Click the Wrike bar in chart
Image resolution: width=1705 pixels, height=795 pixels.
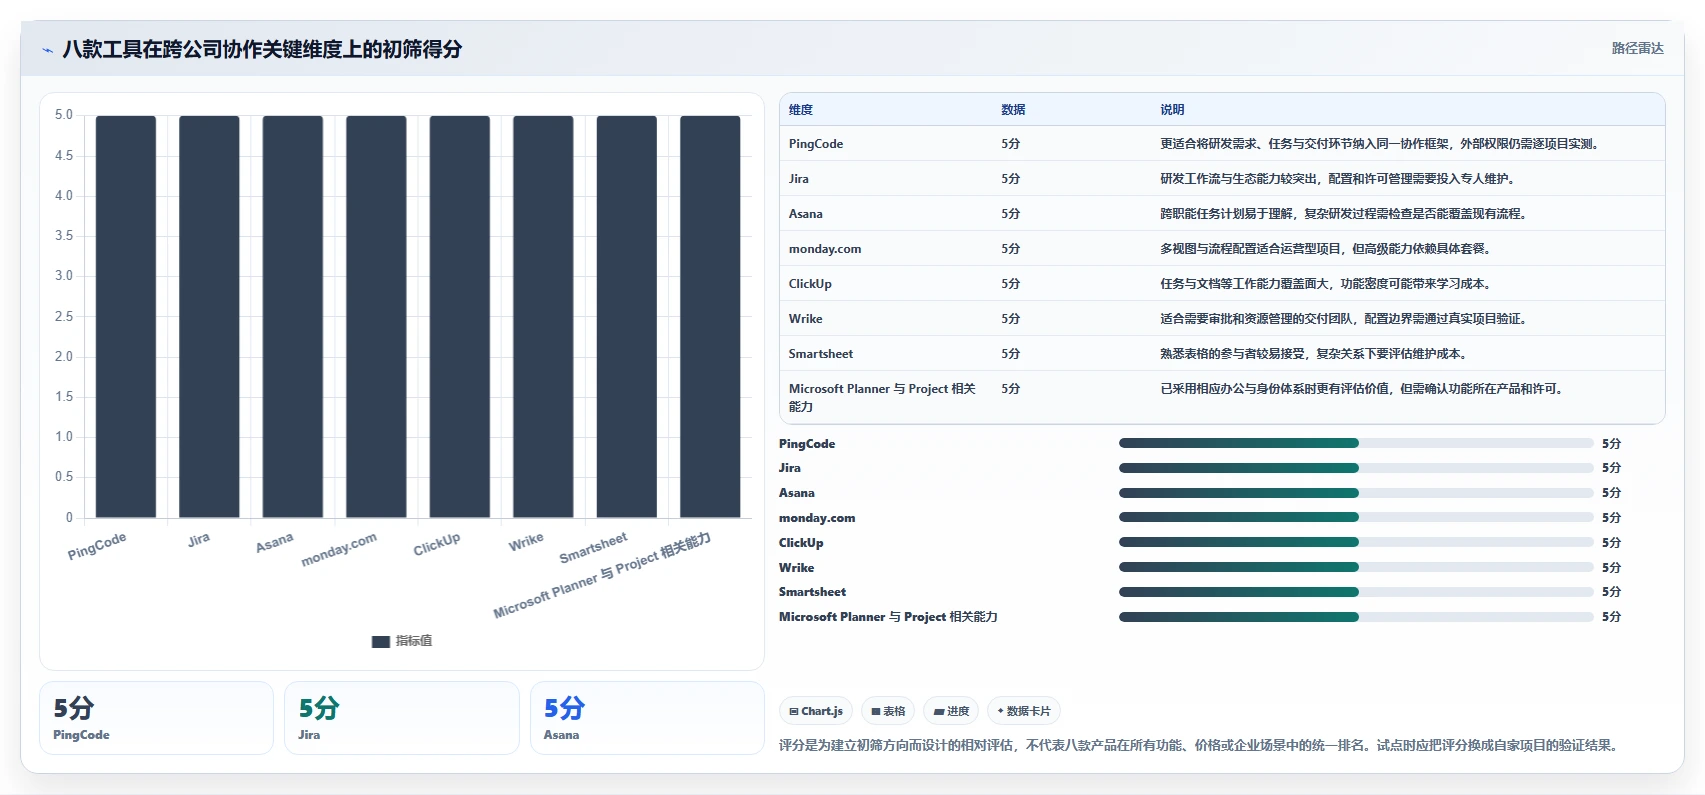point(543,317)
